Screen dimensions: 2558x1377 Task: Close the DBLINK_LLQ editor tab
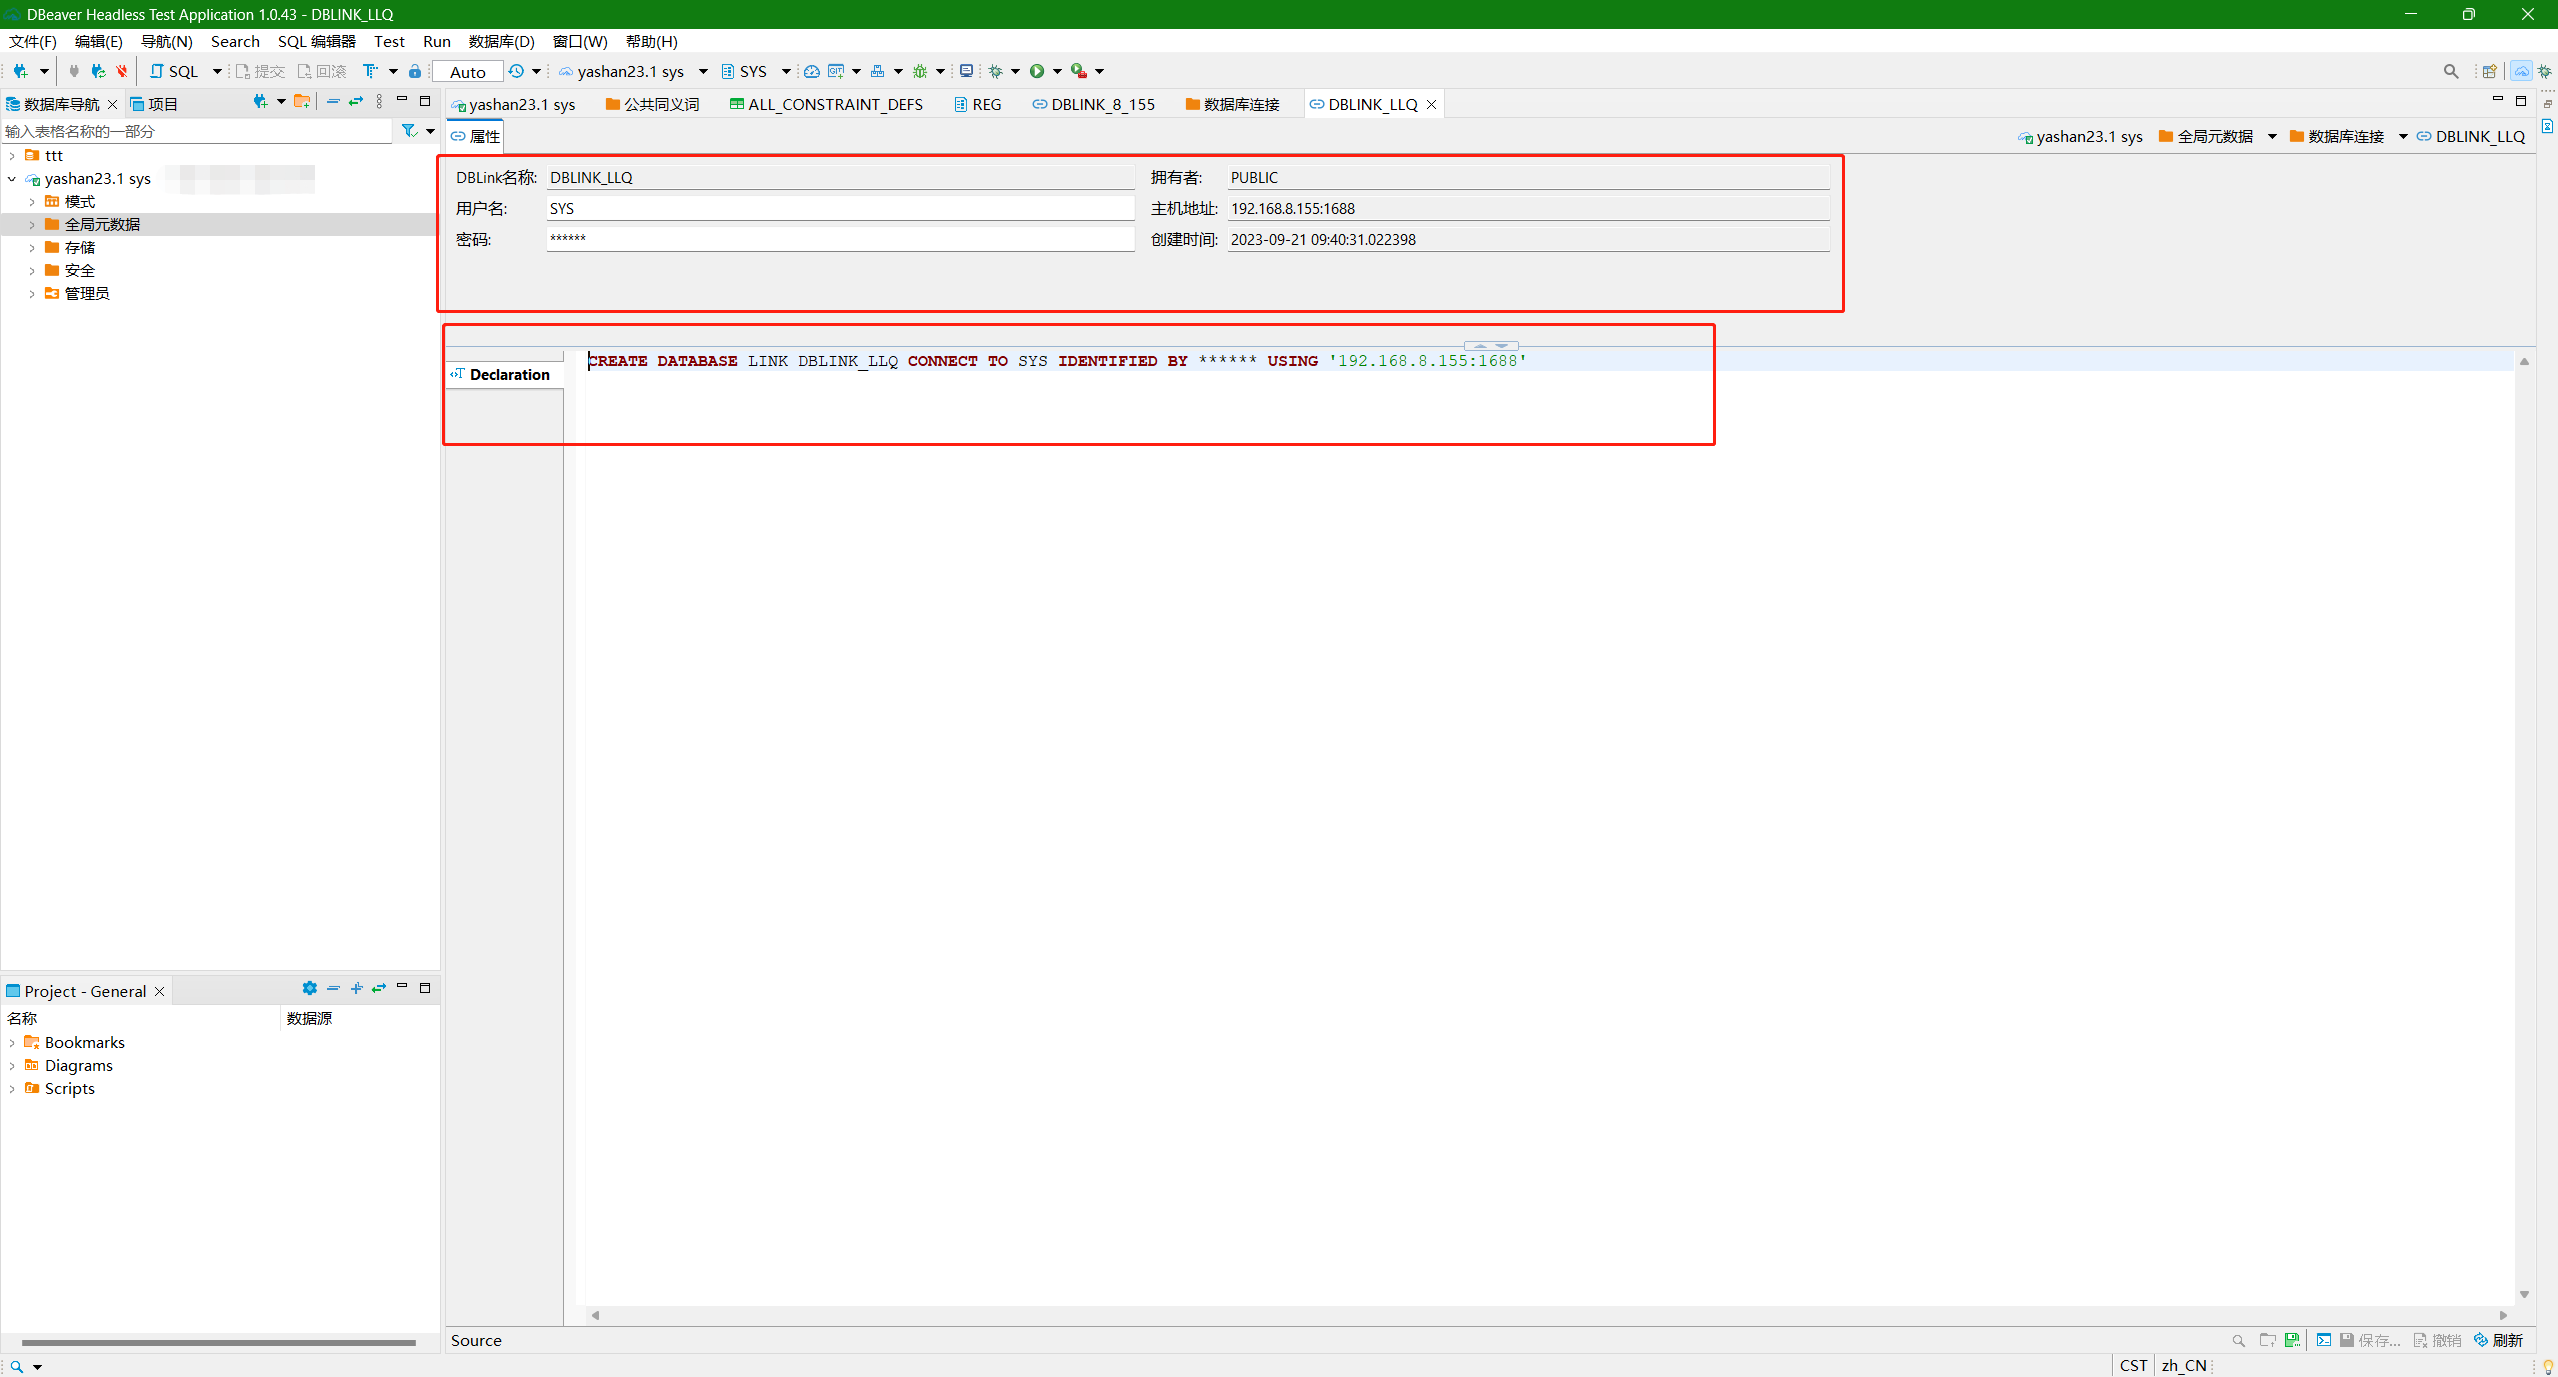point(1431,104)
